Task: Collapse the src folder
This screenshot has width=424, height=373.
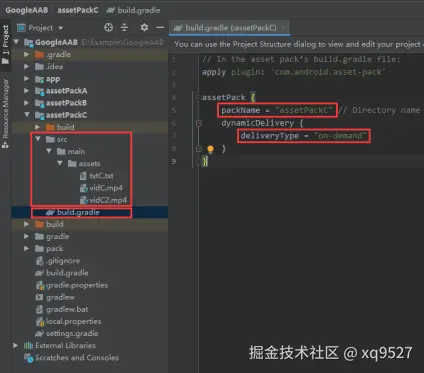Action: 38,139
